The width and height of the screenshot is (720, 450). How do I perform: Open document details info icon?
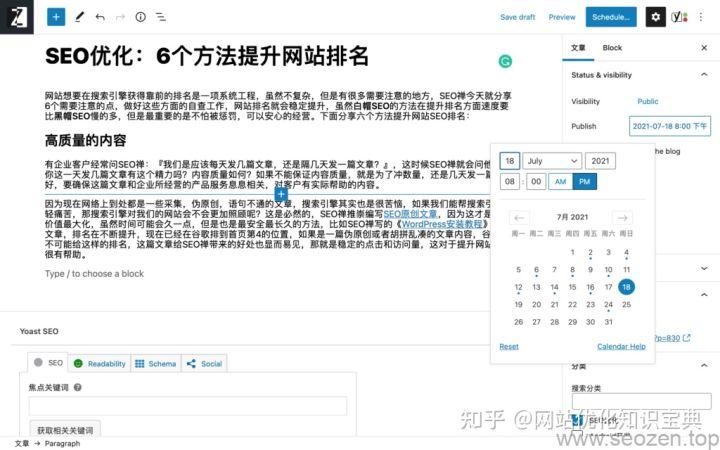140,17
